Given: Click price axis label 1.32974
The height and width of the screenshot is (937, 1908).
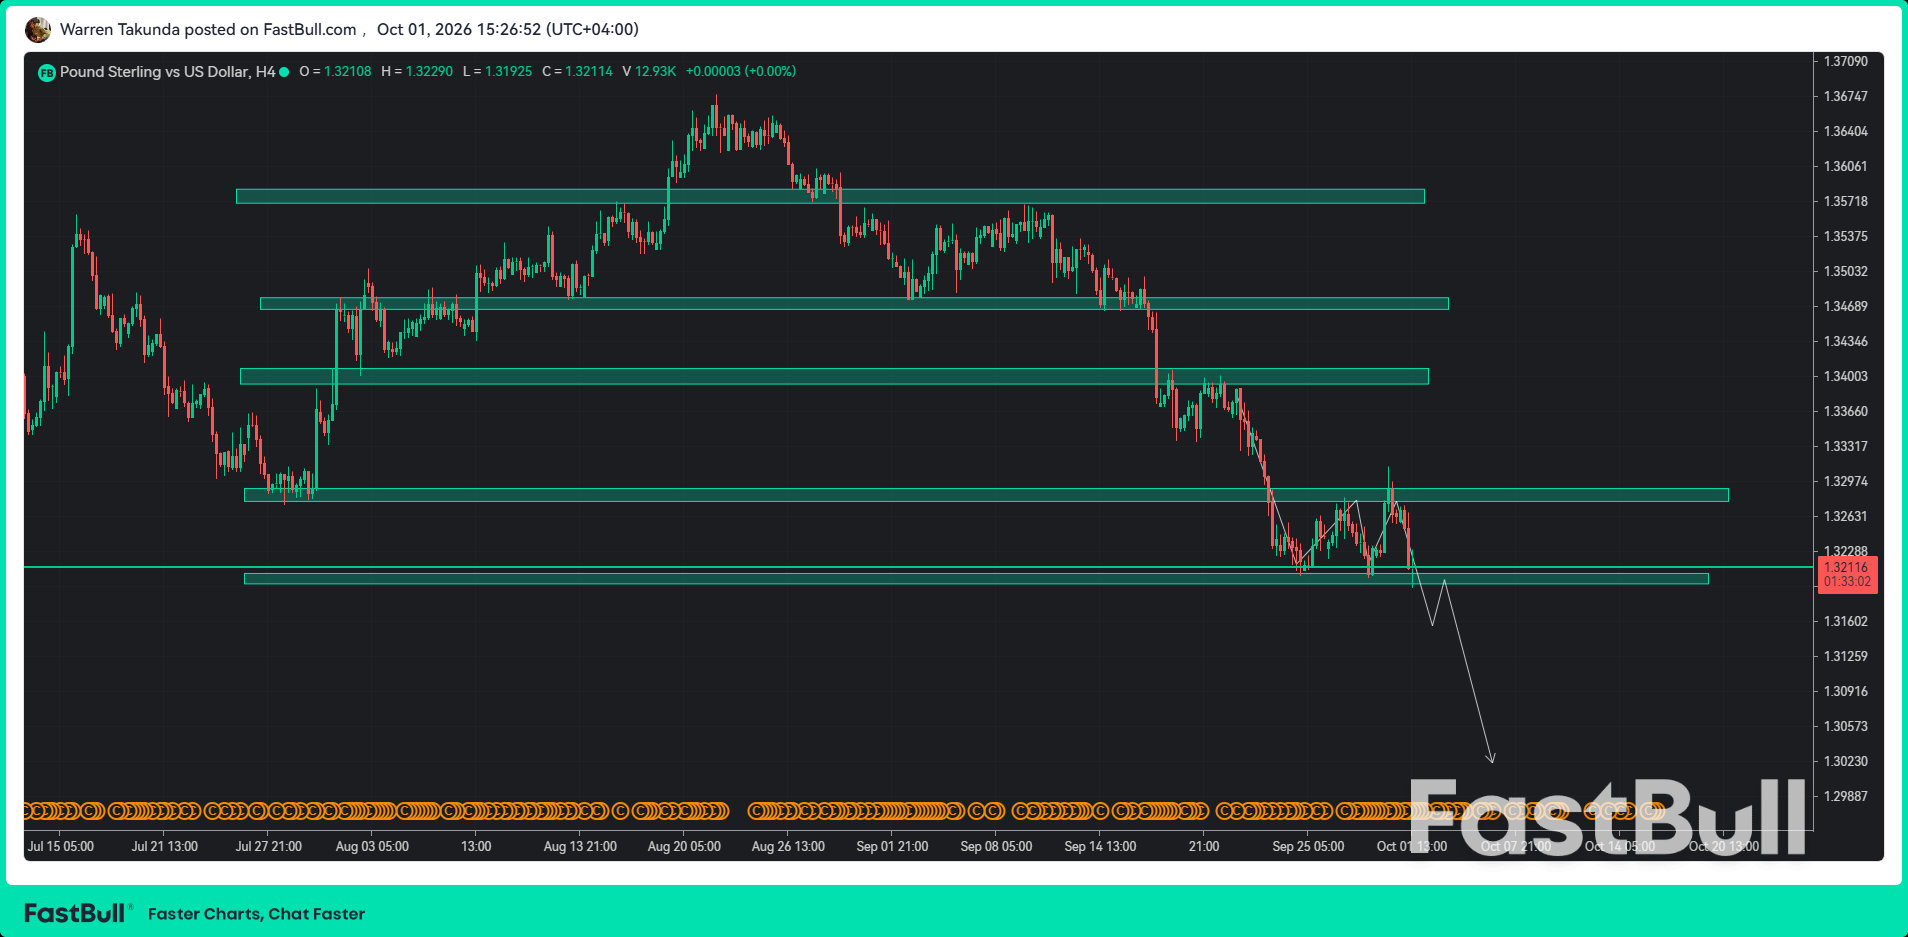Looking at the screenshot, I should tap(1846, 481).
